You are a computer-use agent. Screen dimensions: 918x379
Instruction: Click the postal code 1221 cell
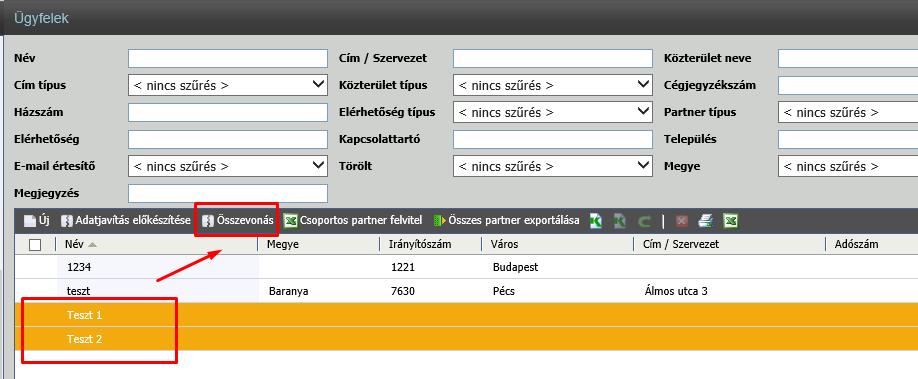403,267
